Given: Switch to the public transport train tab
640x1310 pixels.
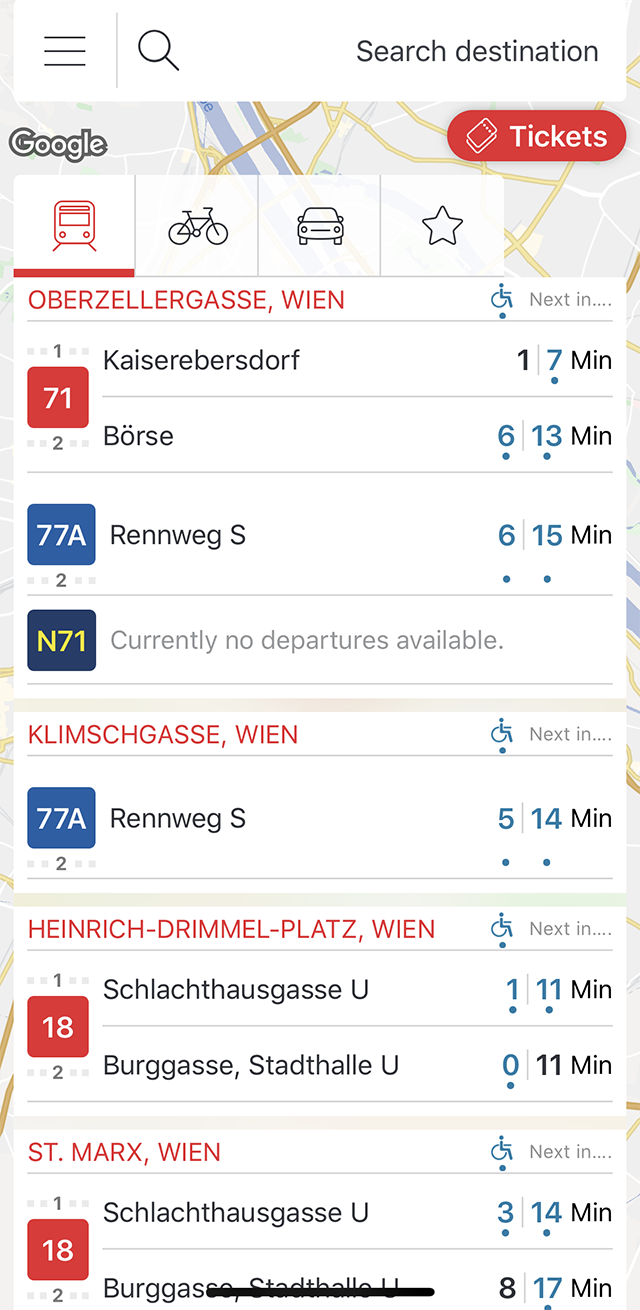Looking at the screenshot, I should point(75,226).
